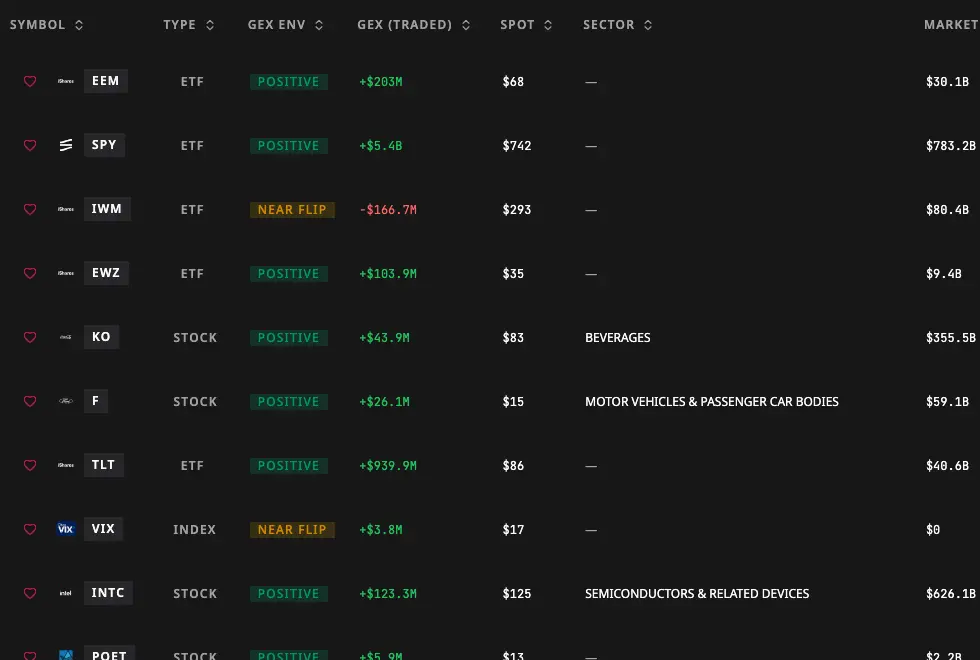Image resolution: width=980 pixels, height=660 pixels.
Task: Add VIX to favorites via heart icon
Action: coord(30,529)
